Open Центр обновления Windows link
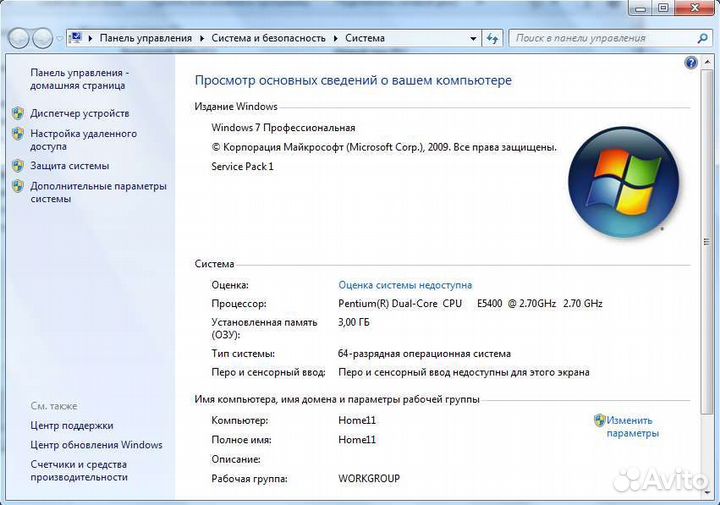Screen dimensions: 720x505 tap(96, 445)
